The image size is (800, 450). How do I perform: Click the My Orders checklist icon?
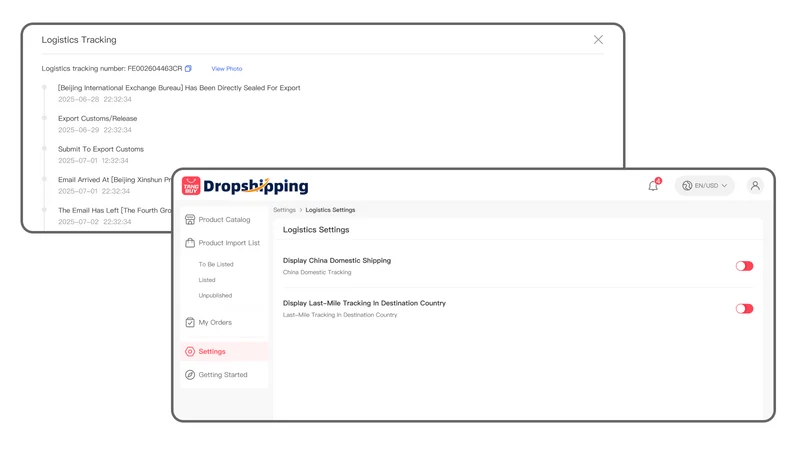(190, 322)
